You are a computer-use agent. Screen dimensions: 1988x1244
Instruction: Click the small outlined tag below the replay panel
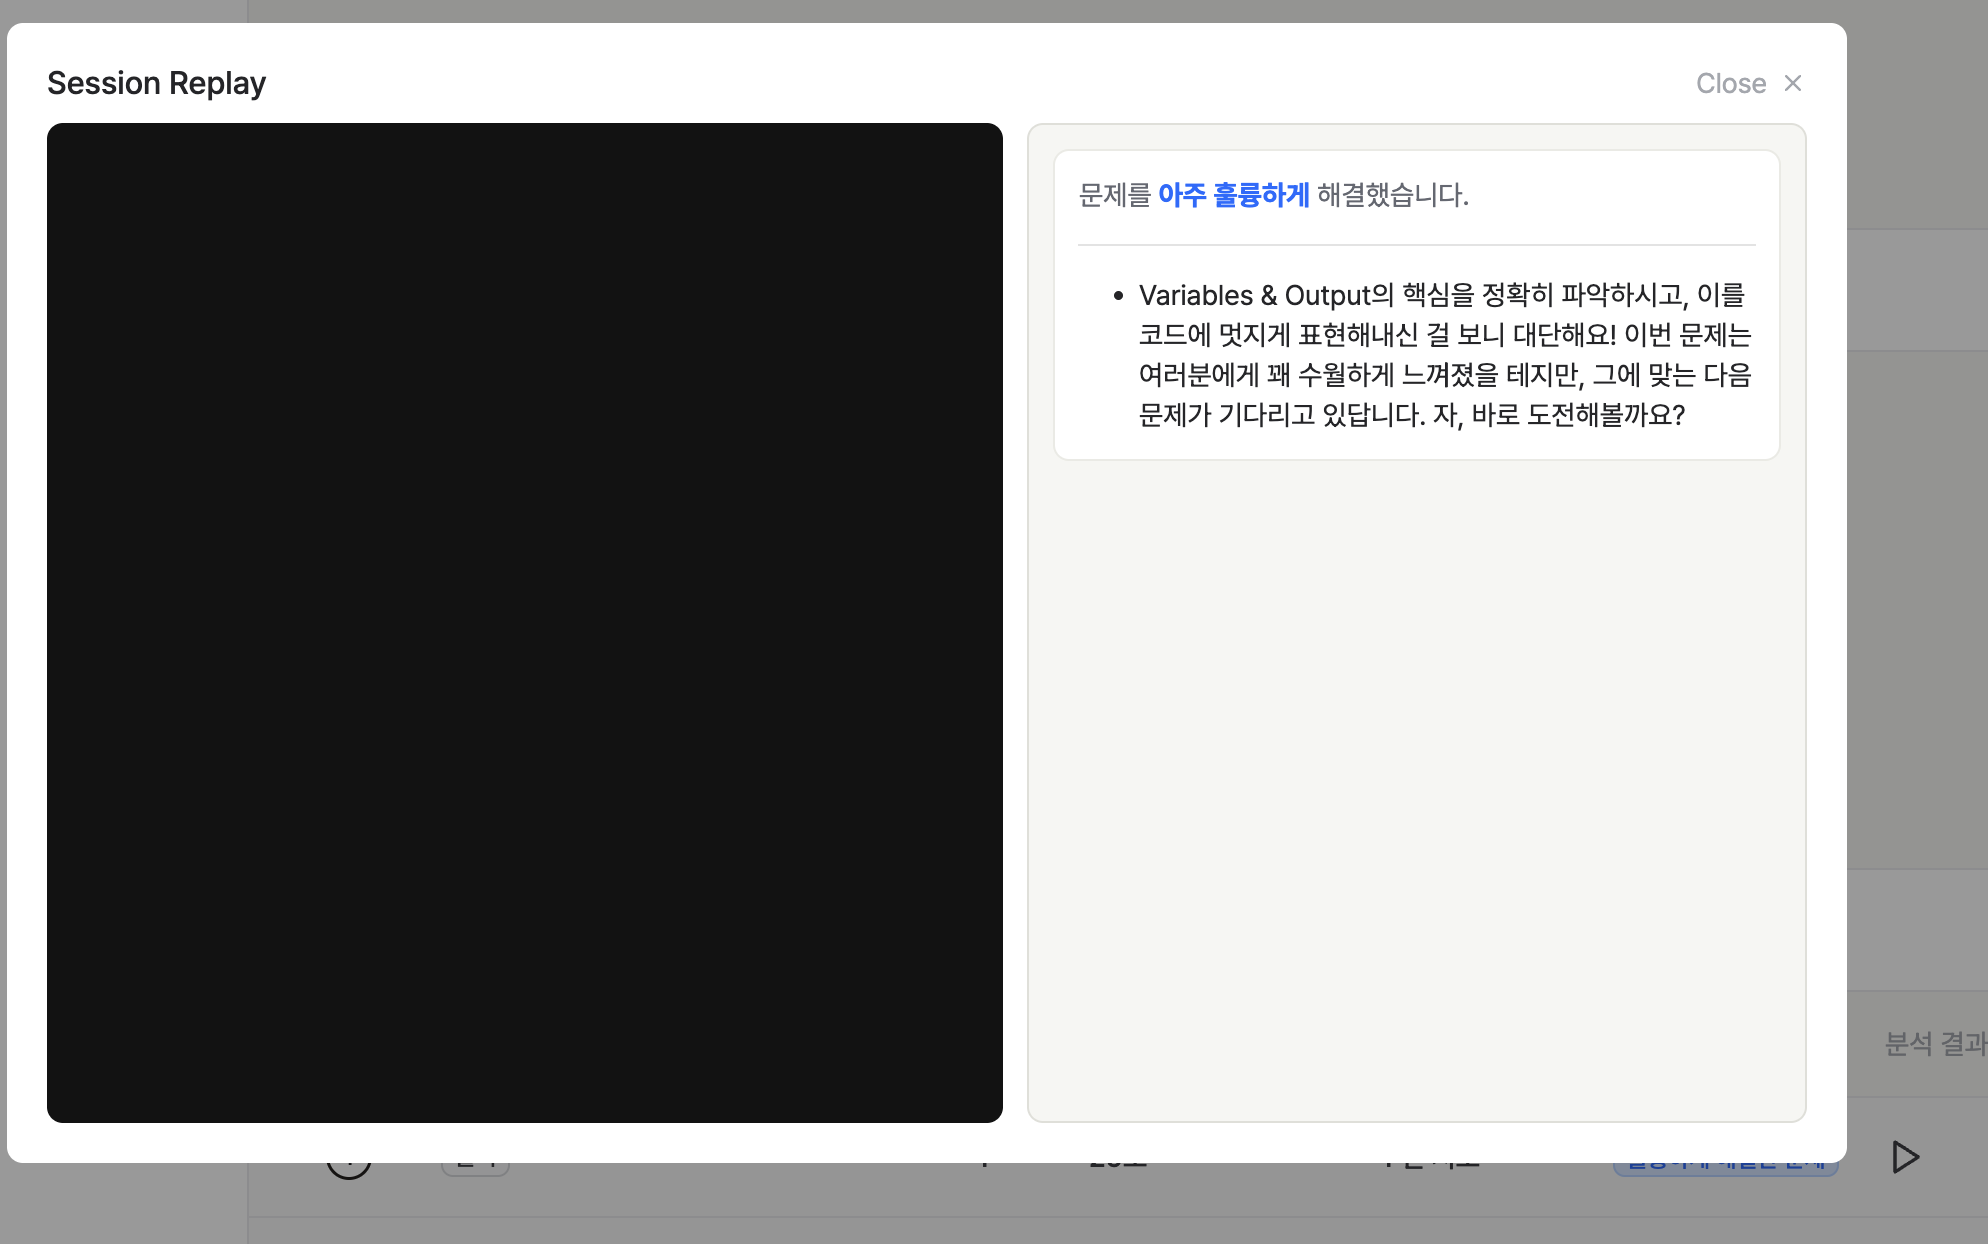tap(475, 1168)
